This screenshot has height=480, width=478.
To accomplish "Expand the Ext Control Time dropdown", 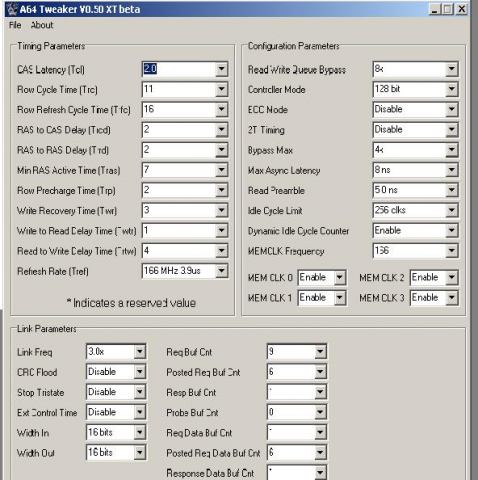I will pyautogui.click(x=139, y=412).
